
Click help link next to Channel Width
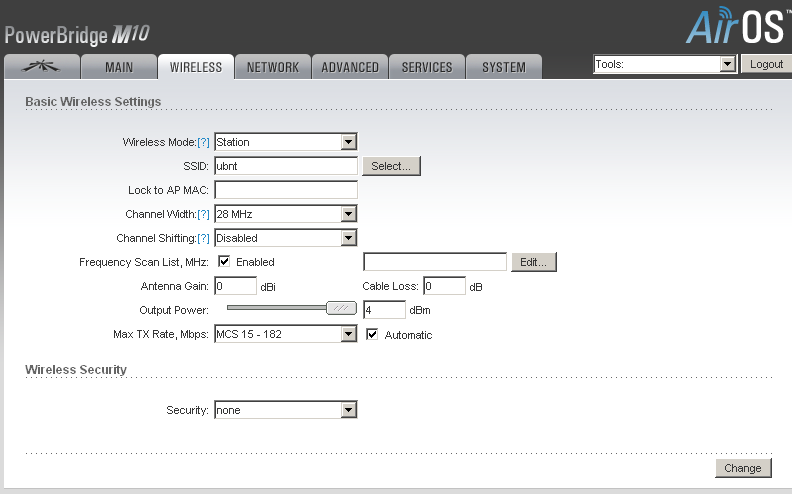pyautogui.click(x=203, y=214)
